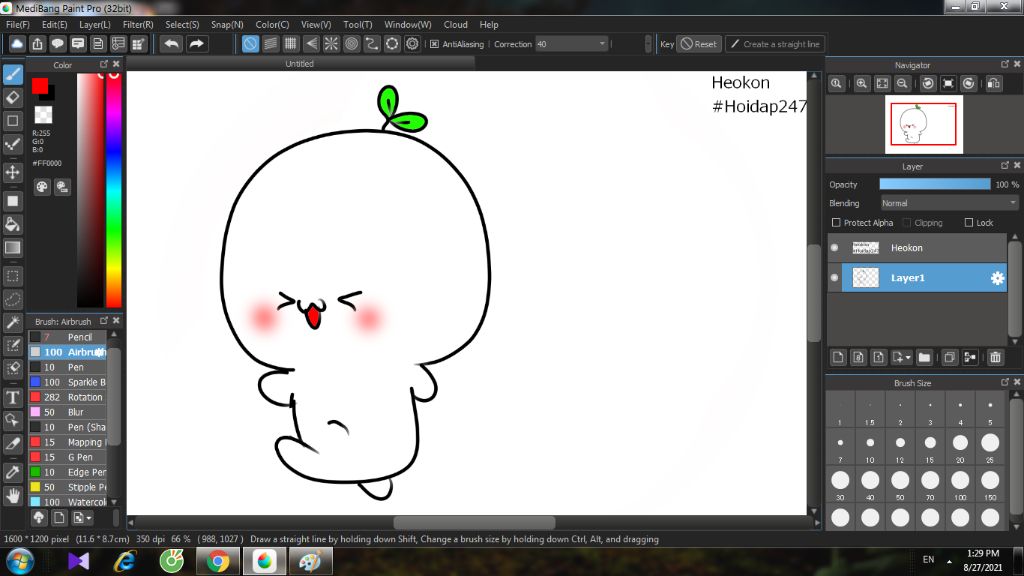1024x576 pixels.
Task: Enable the radial snap
Action: [331, 44]
